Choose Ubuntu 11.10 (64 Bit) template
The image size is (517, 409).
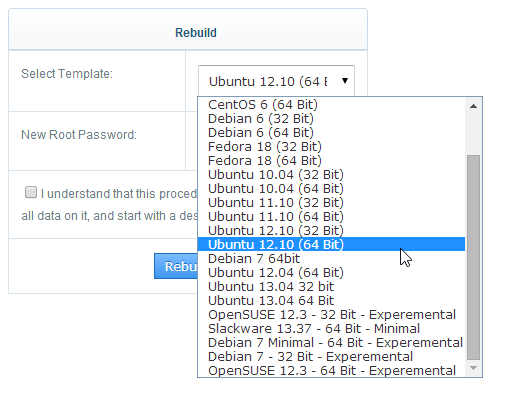(x=331, y=217)
